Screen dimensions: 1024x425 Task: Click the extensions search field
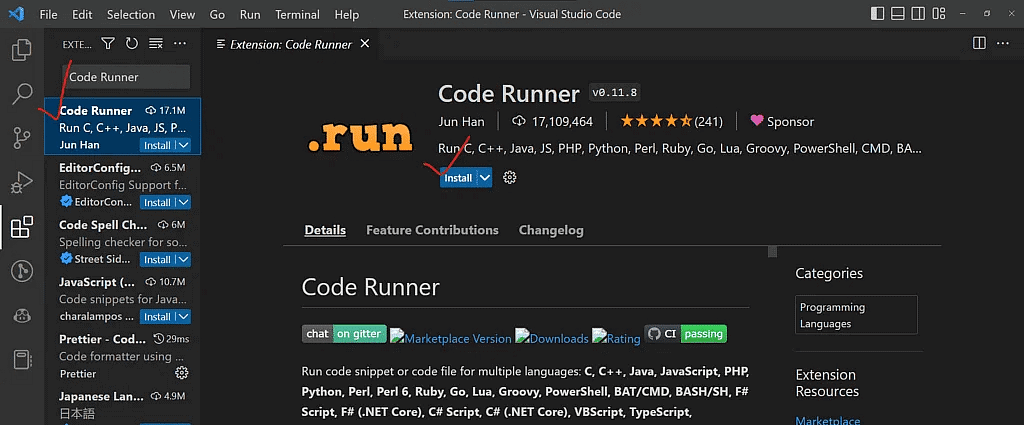pos(126,77)
